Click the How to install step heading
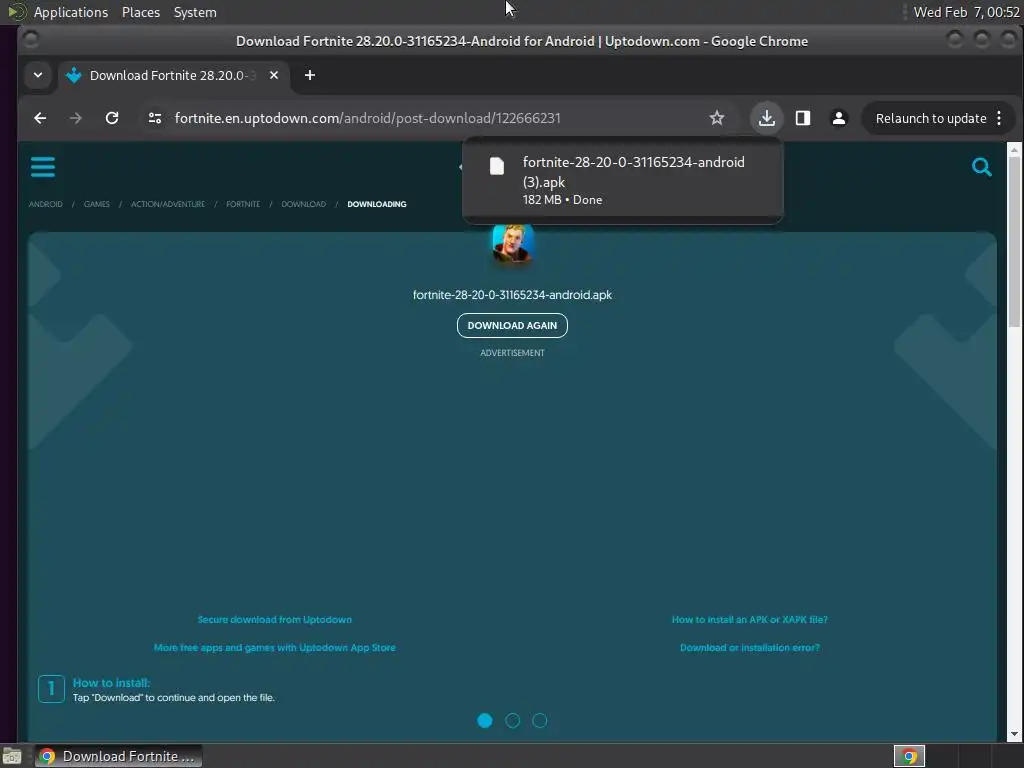 coord(112,682)
